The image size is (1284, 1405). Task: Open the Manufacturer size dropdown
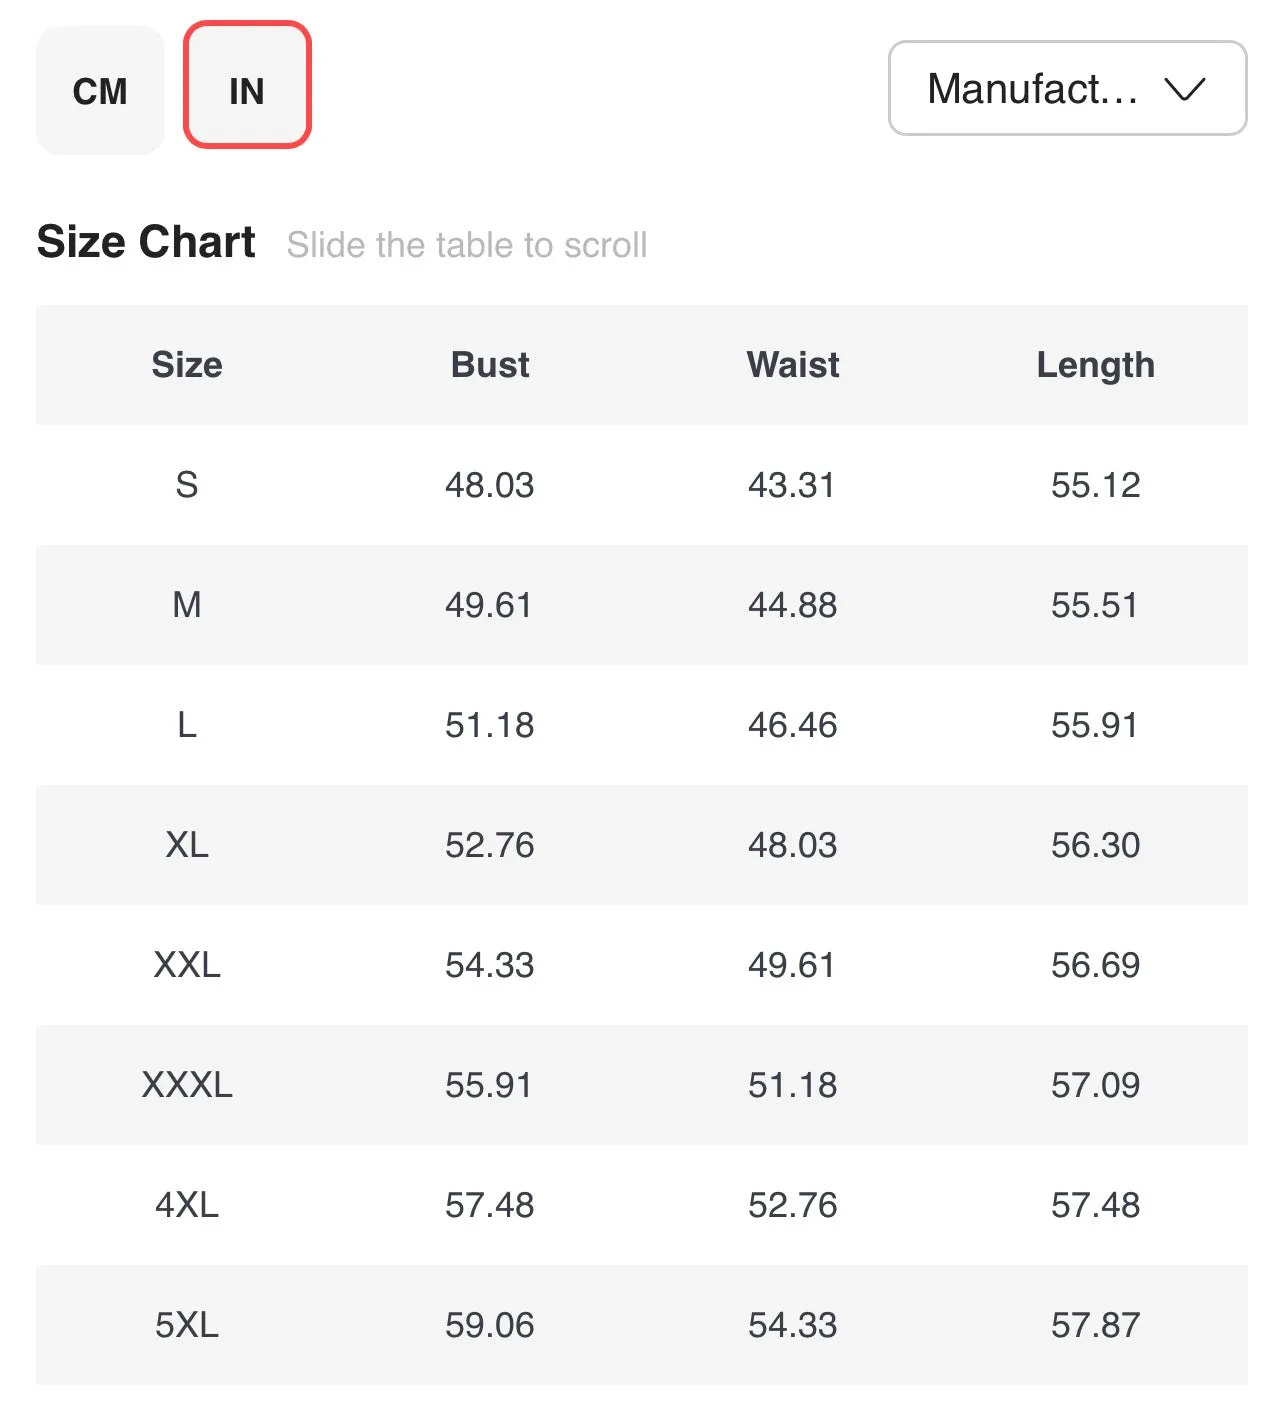1067,88
